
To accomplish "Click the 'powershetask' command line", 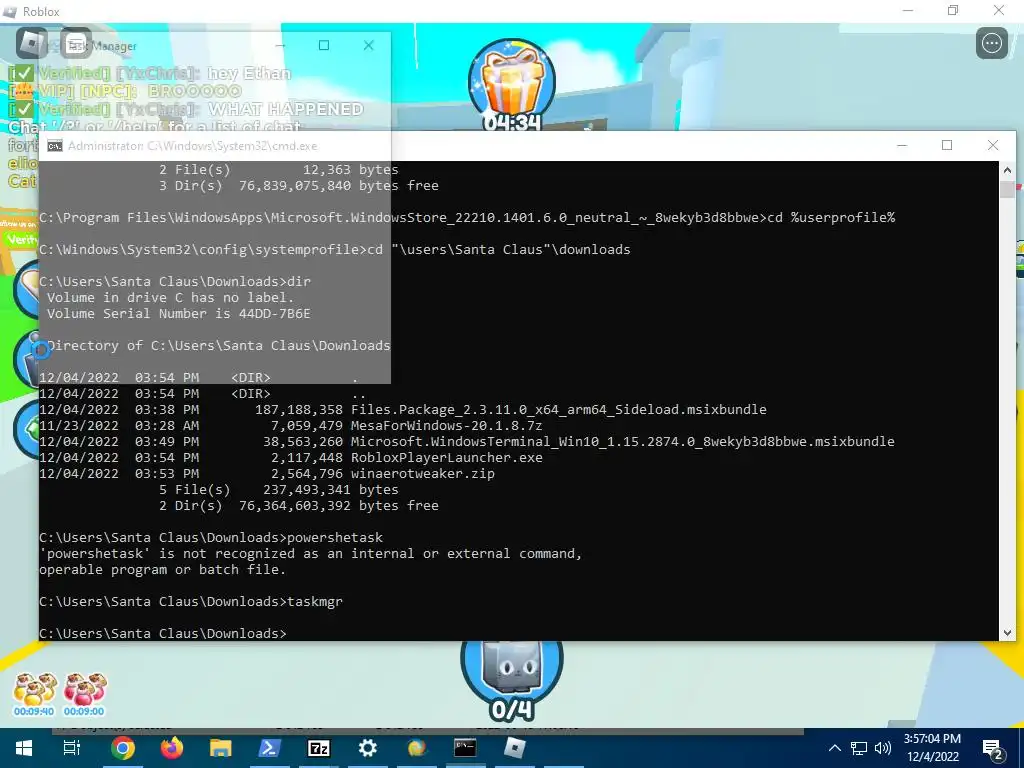I will (211, 537).
